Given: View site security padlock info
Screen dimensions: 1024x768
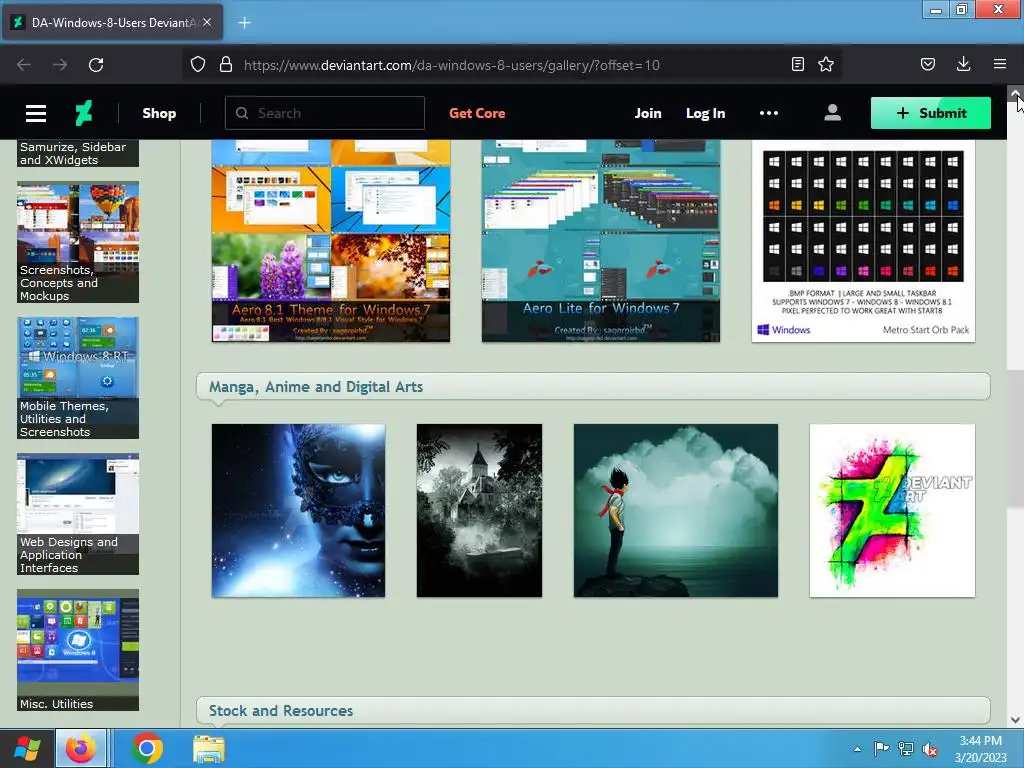Looking at the screenshot, I should tap(226, 65).
